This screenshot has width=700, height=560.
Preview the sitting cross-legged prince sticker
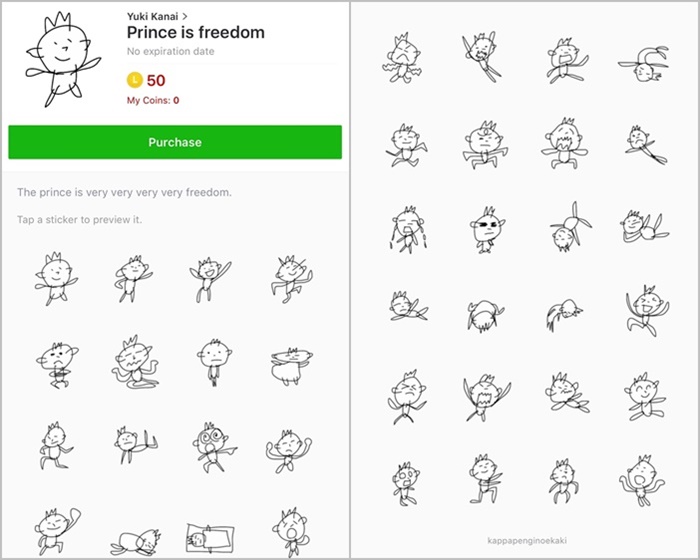click(x=134, y=363)
